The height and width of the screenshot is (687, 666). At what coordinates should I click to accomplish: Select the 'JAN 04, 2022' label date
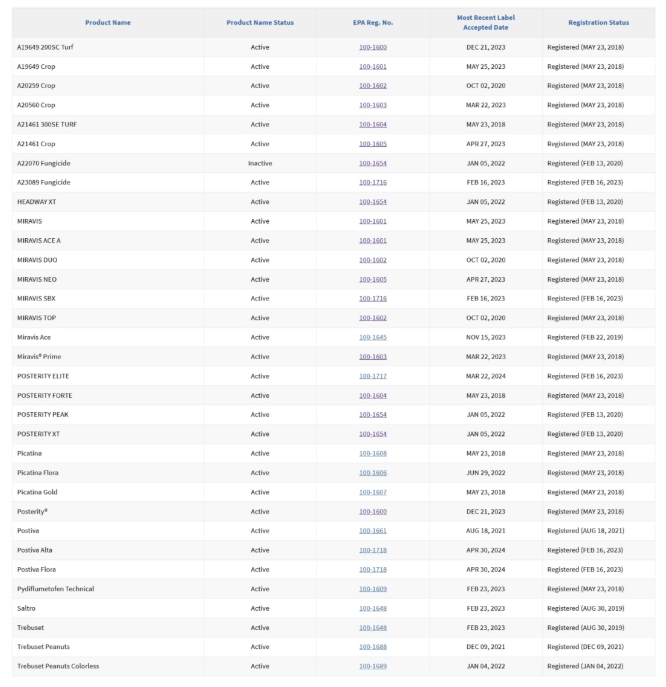pos(485,666)
